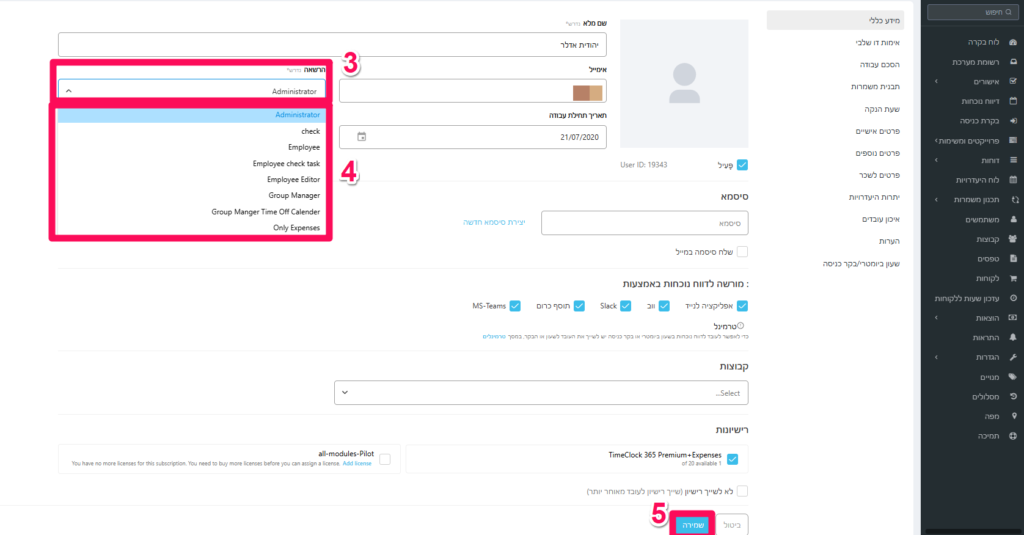Image resolution: width=1024 pixels, height=535 pixels.
Task: Click the shopping cart icon beside לקוחות
Action: pos(1013,278)
